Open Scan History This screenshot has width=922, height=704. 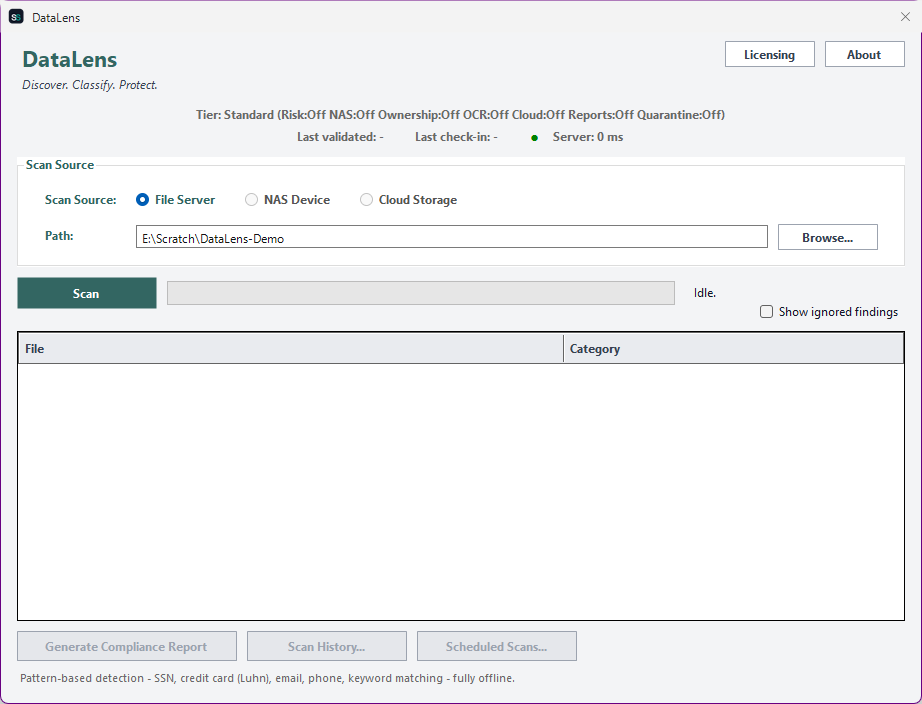326,646
